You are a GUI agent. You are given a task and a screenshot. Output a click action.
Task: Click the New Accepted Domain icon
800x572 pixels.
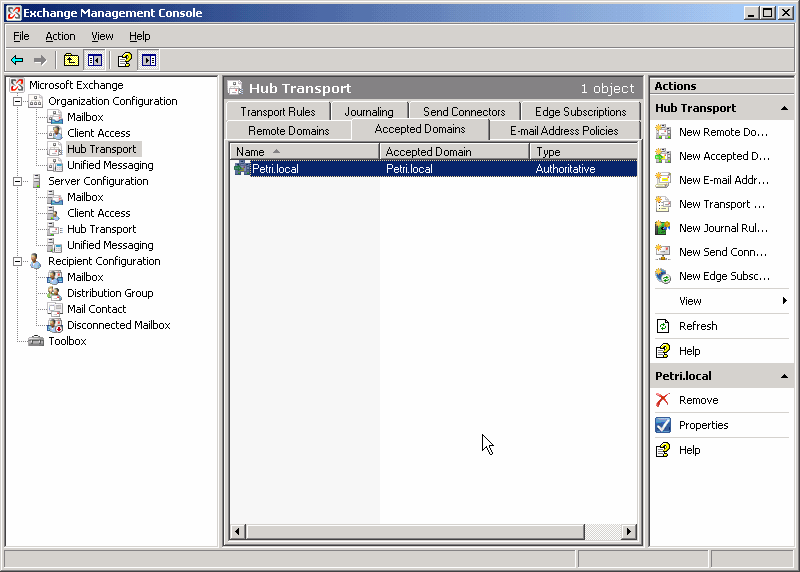pyautogui.click(x=663, y=156)
